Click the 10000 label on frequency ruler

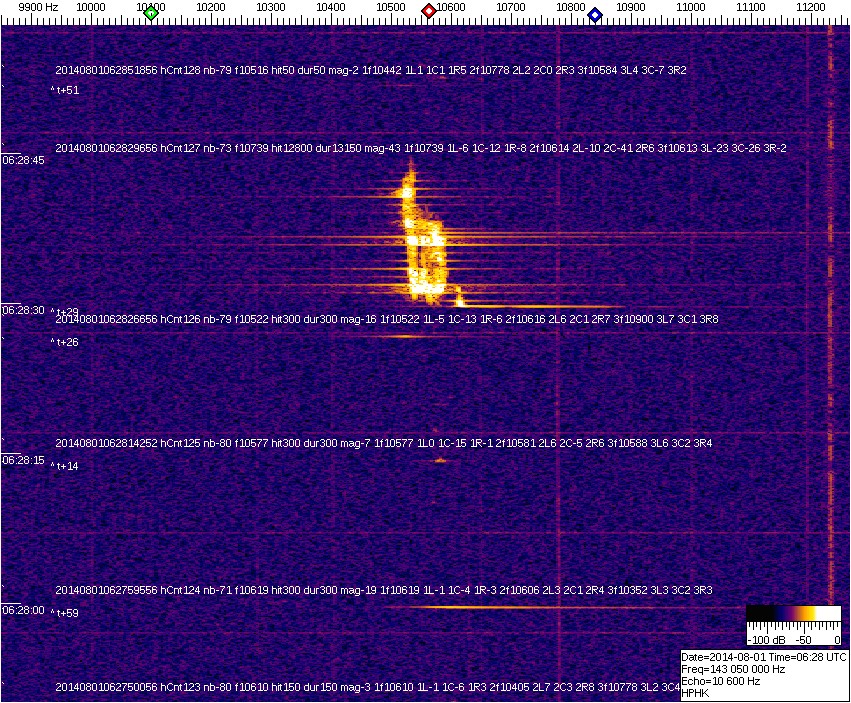coord(91,7)
